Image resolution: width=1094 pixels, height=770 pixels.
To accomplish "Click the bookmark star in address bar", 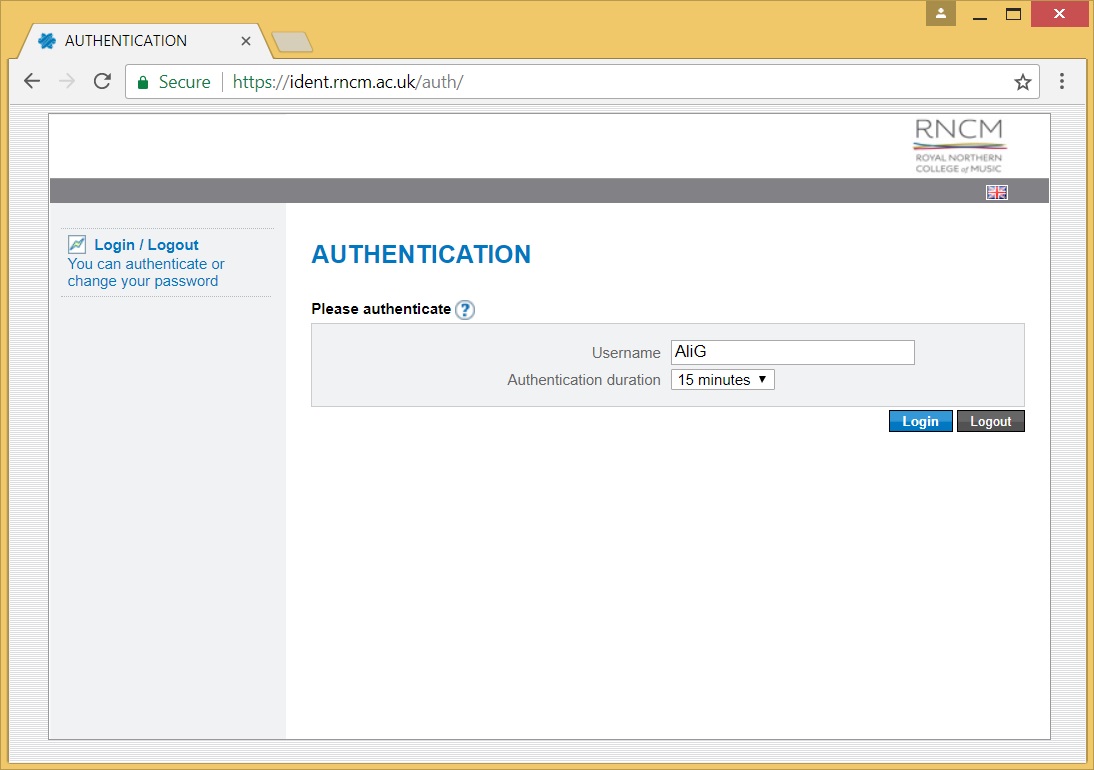I will point(1023,81).
